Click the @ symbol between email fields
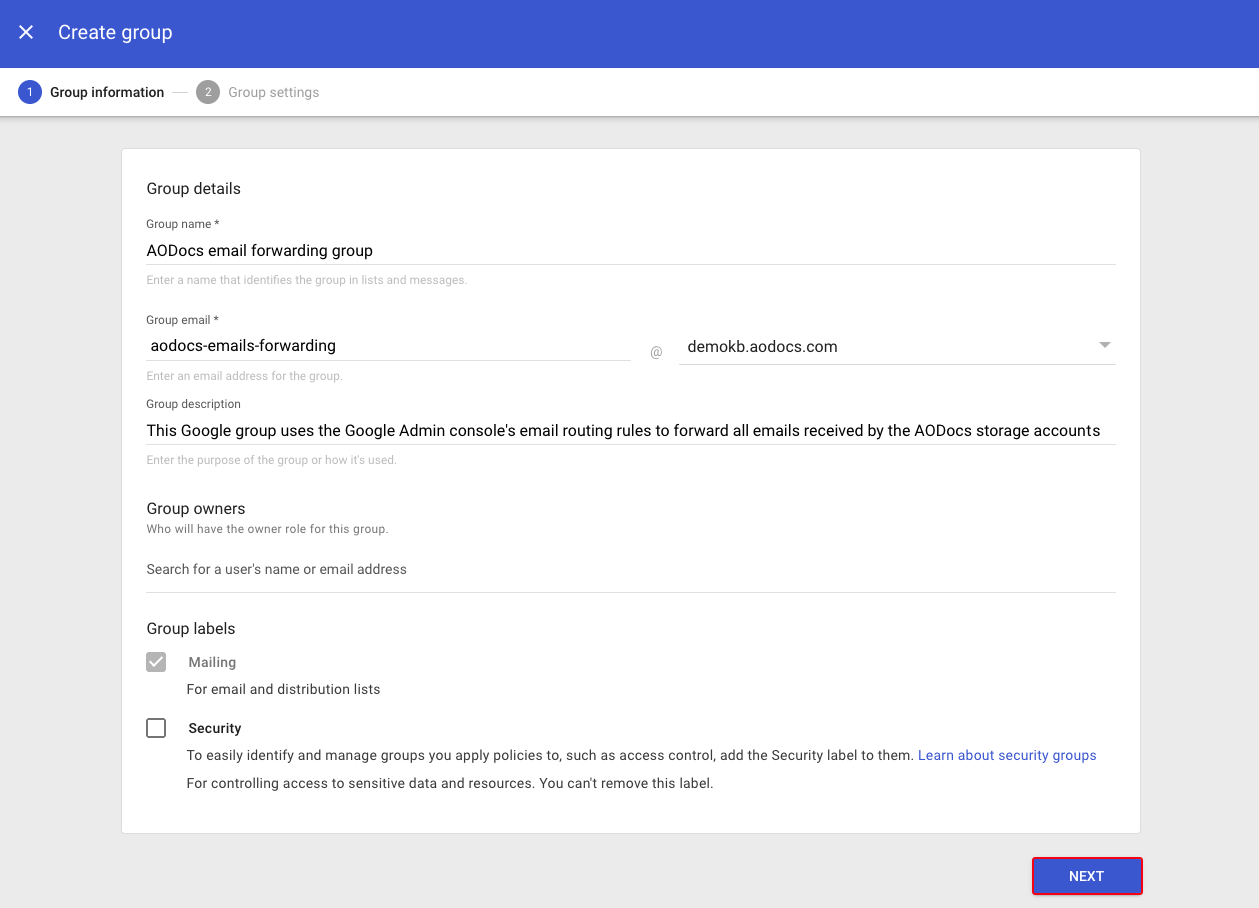 tap(656, 352)
